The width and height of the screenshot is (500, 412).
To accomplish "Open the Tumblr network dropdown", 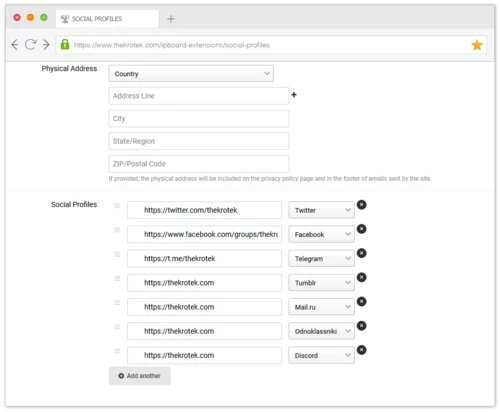I will (x=321, y=283).
